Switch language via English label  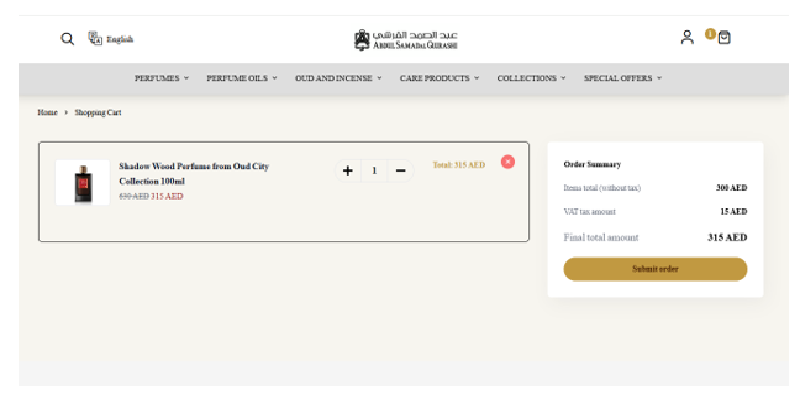point(120,39)
